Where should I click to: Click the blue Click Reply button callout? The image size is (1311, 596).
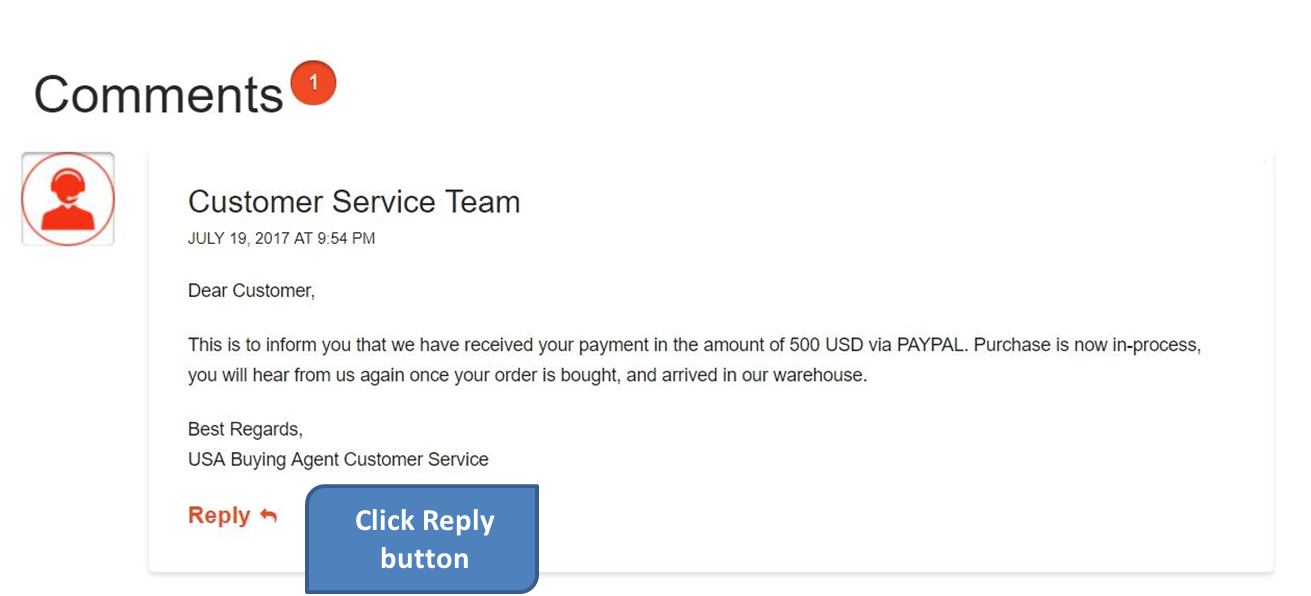(422, 539)
